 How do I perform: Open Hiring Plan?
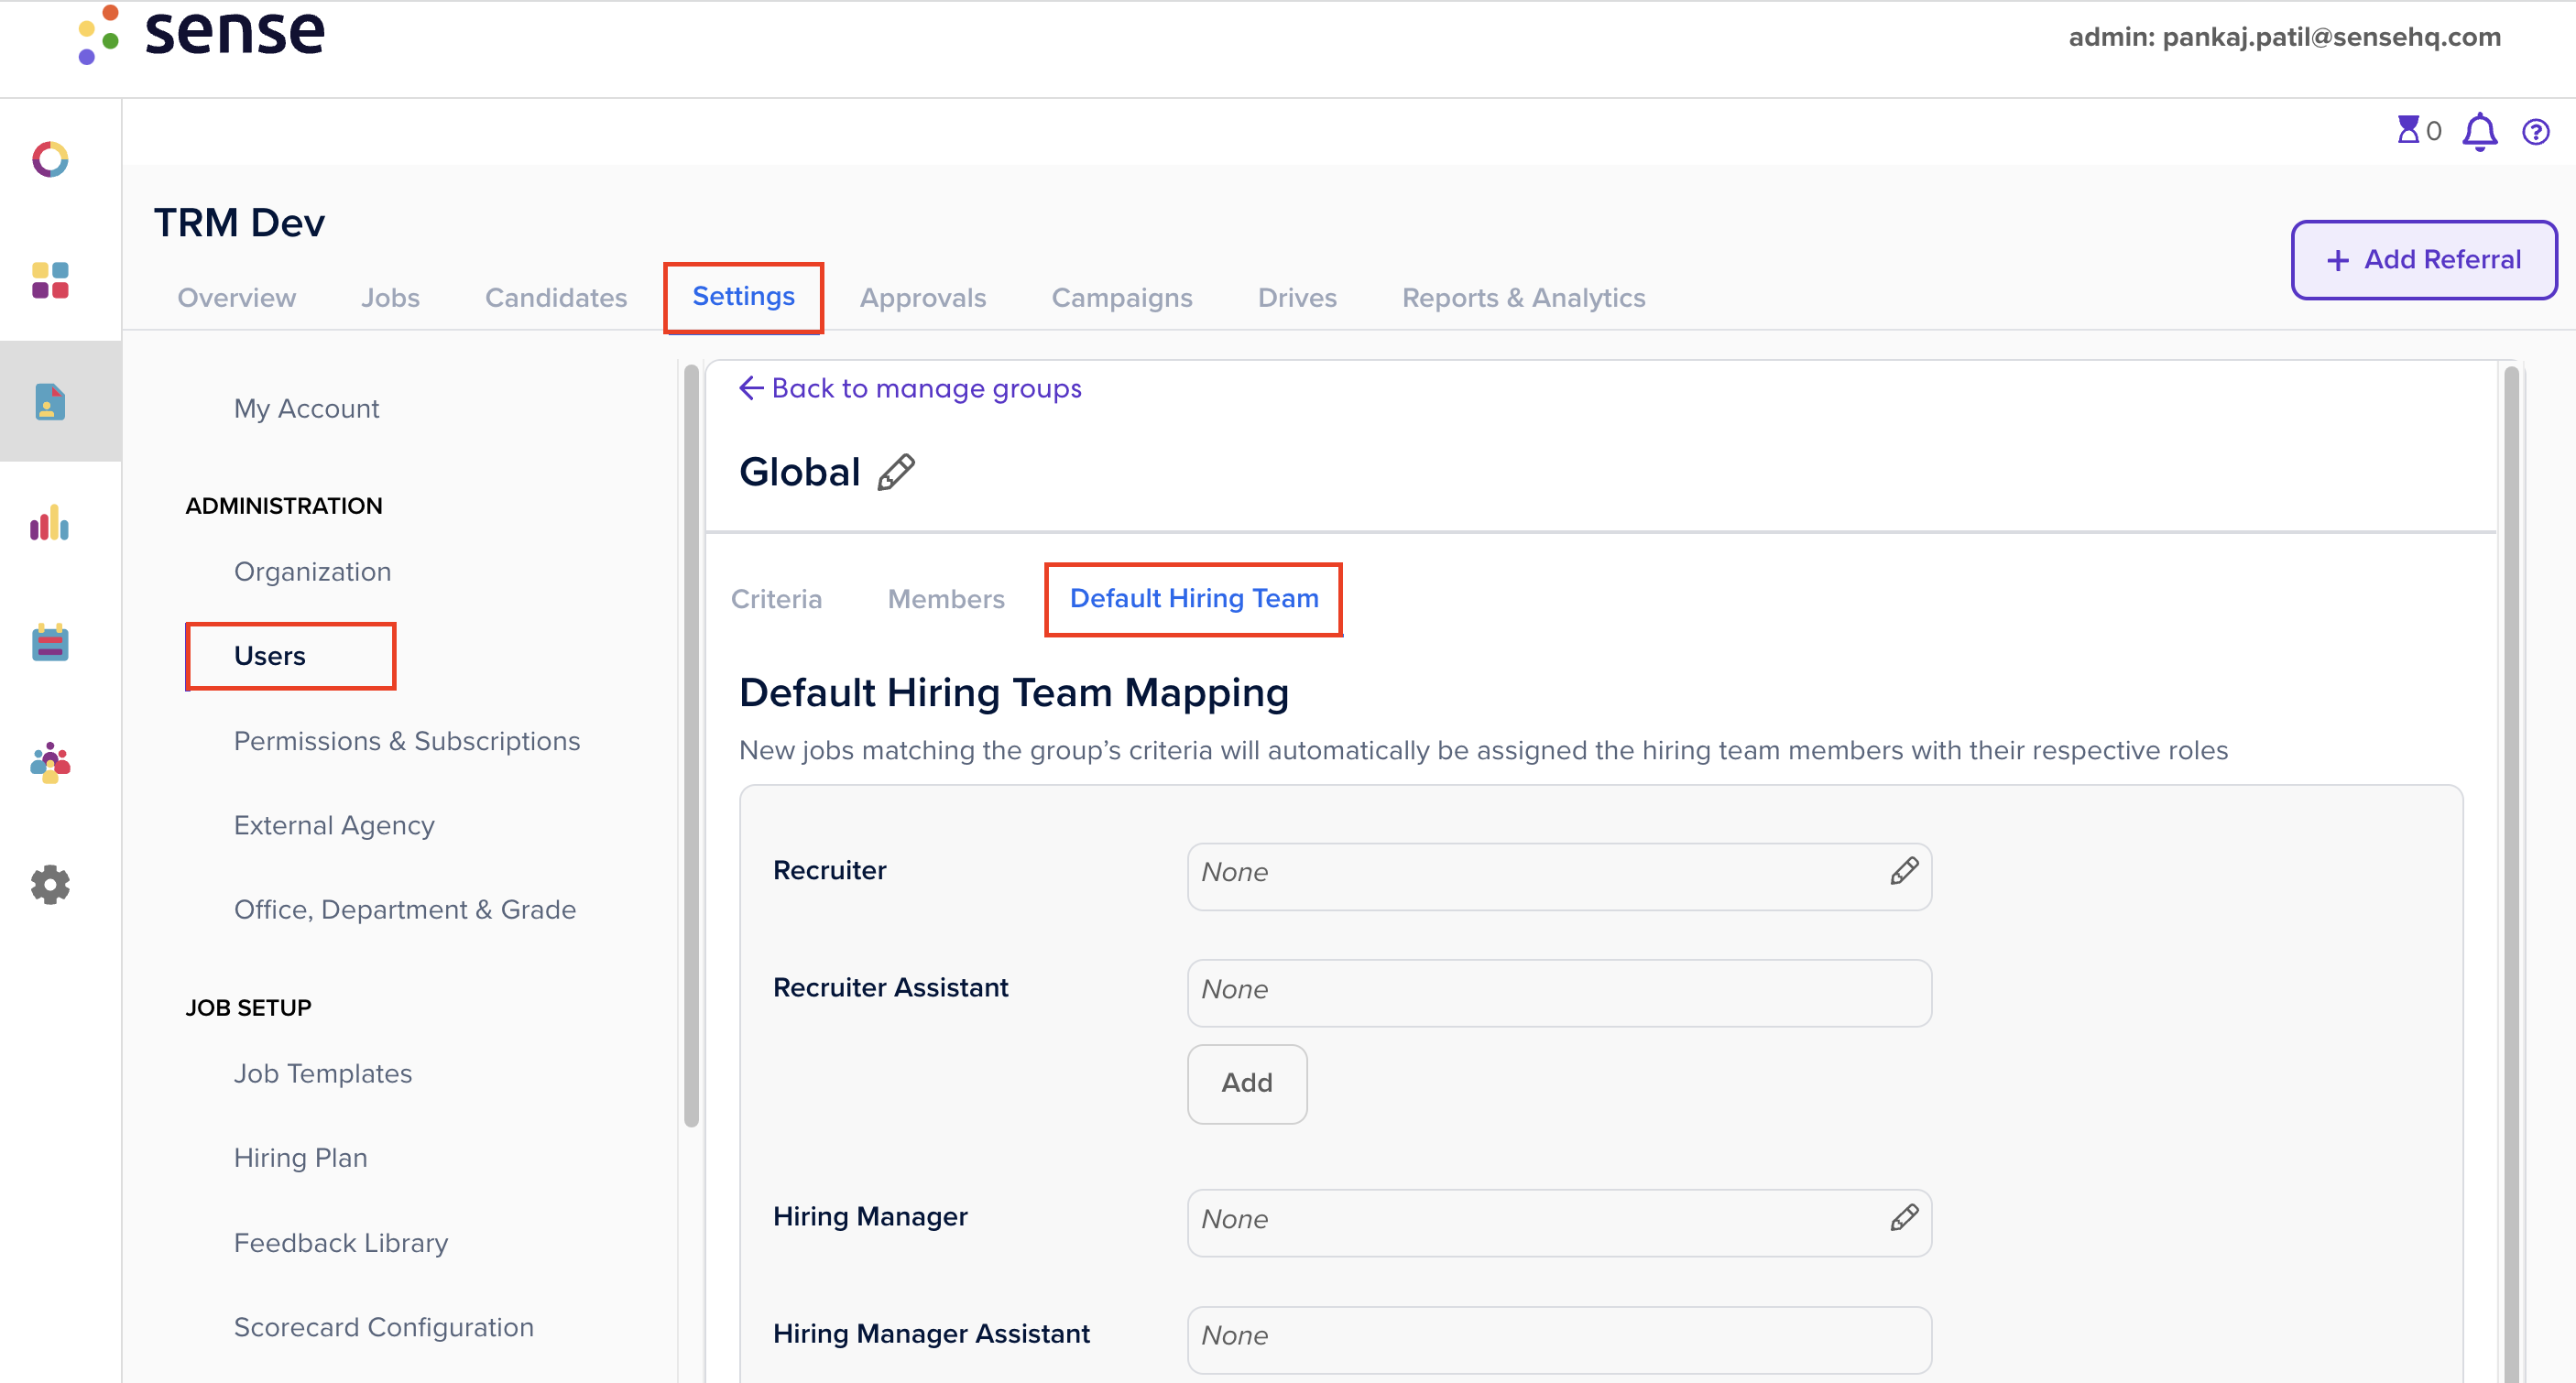[x=300, y=1157]
